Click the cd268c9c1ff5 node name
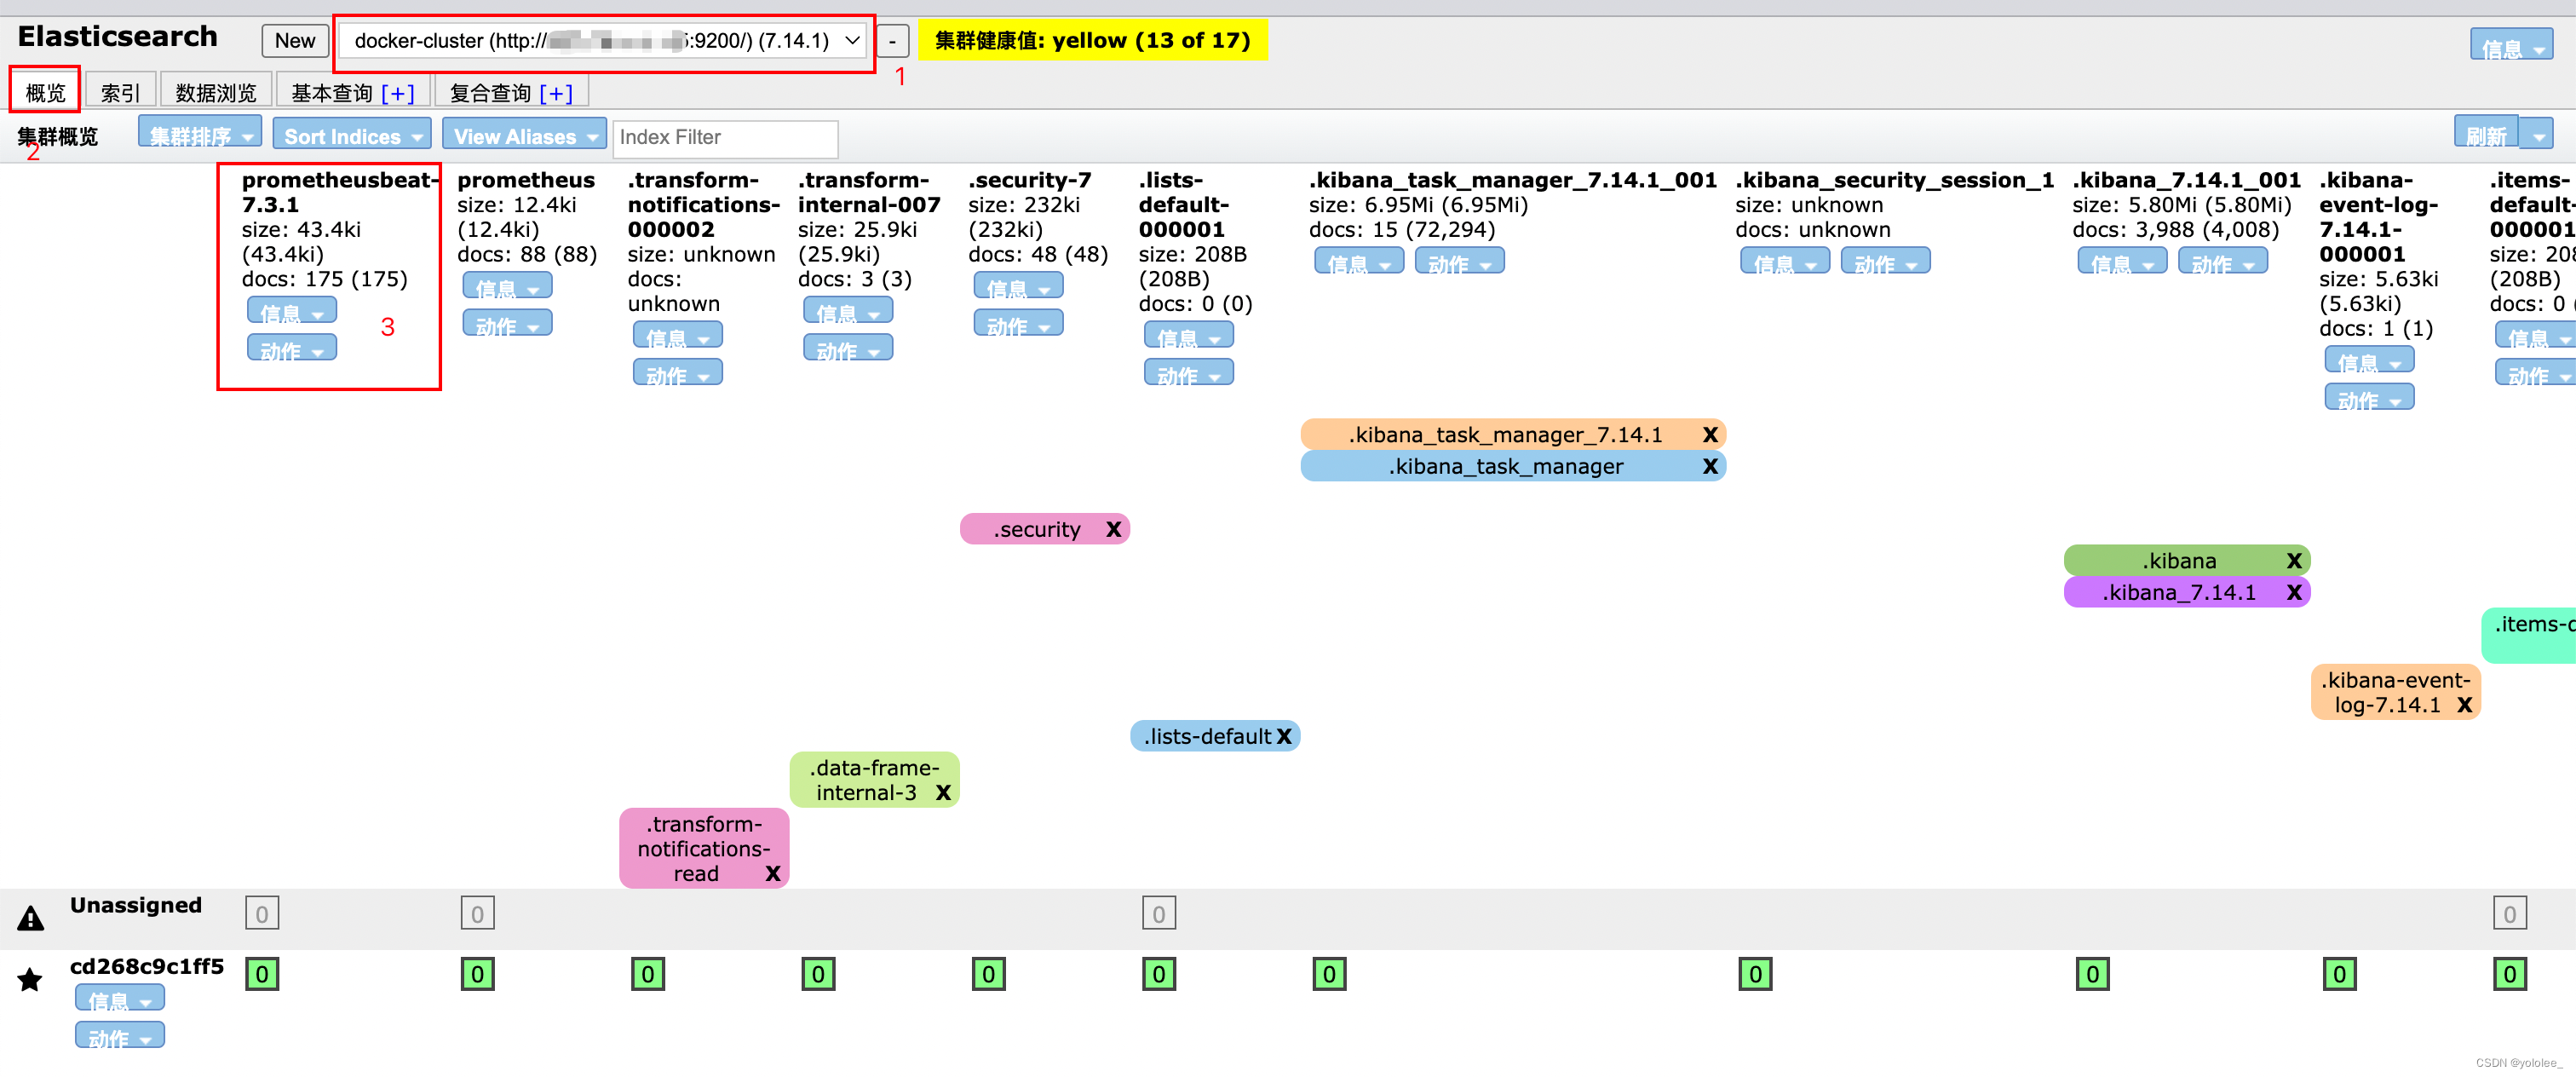Viewport: 2576px width, 1077px height. [x=146, y=967]
